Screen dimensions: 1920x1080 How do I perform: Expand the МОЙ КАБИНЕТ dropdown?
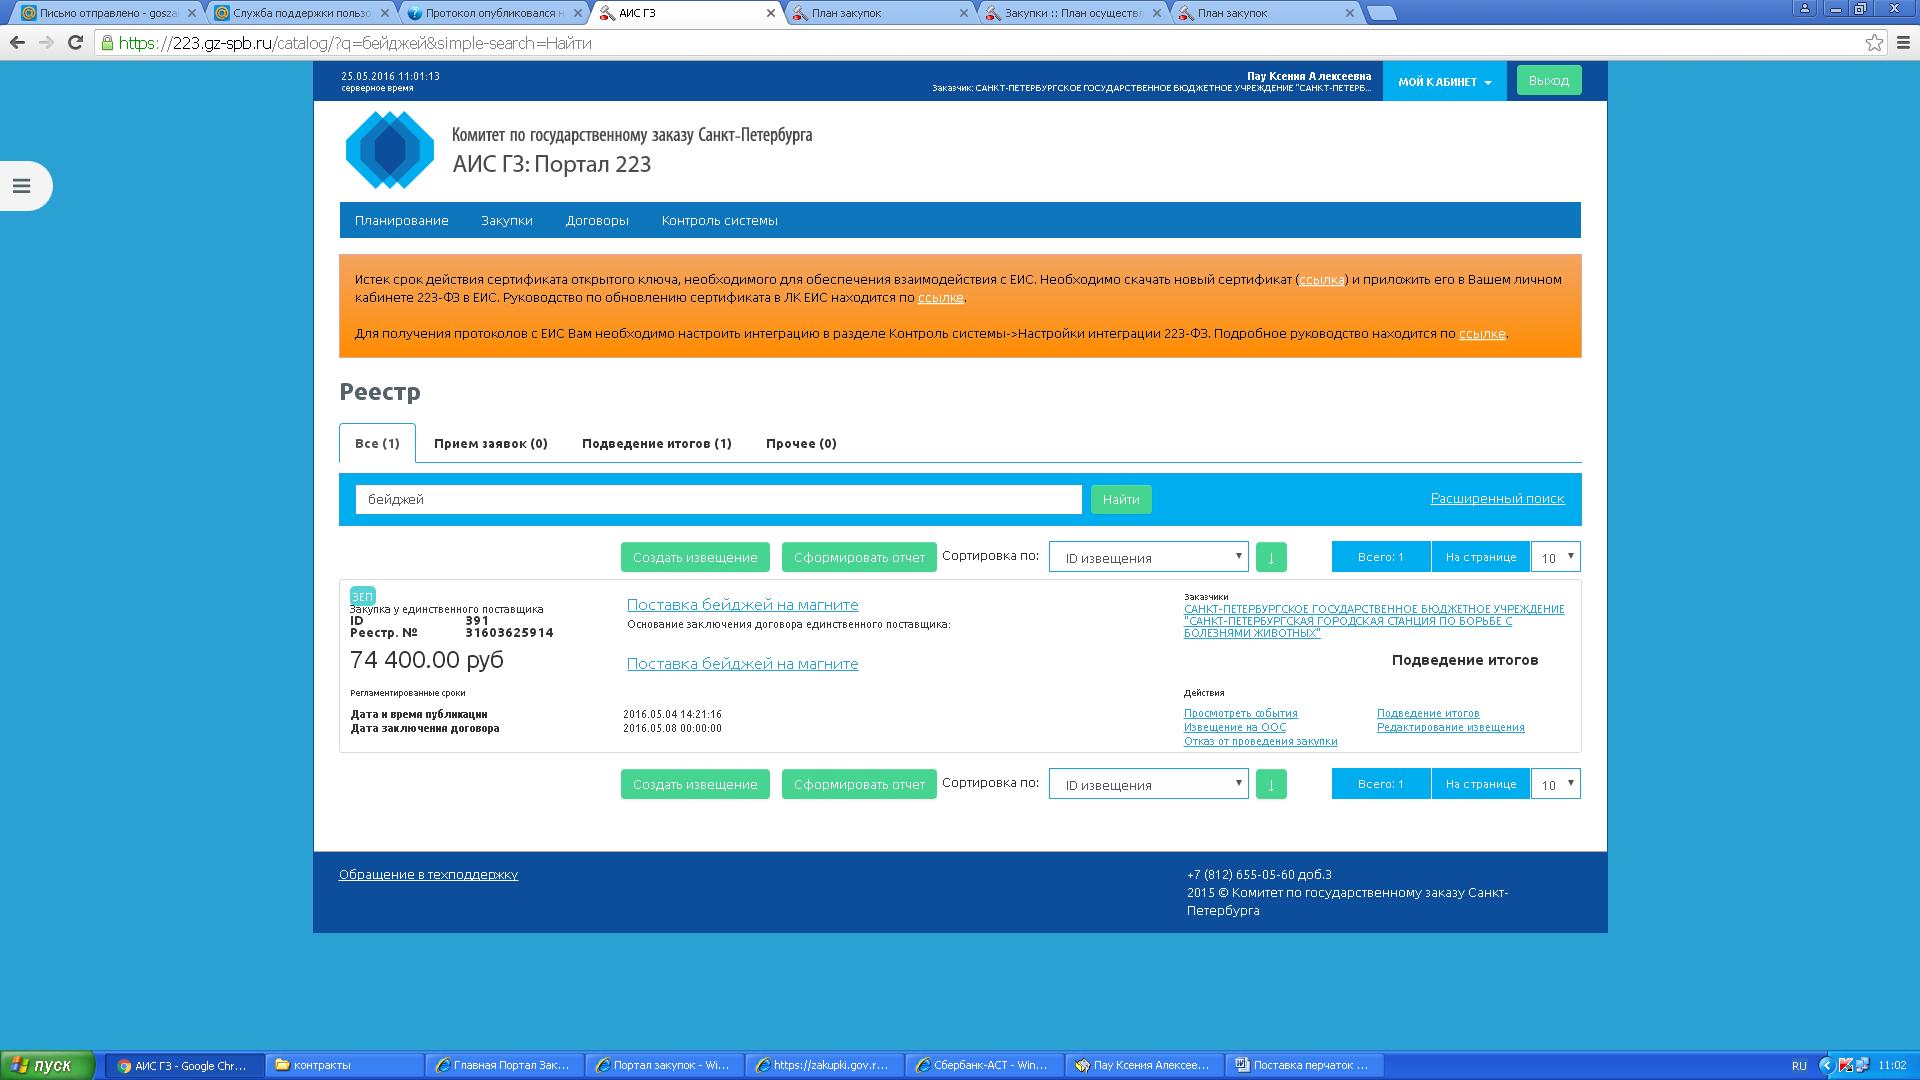(x=1444, y=82)
